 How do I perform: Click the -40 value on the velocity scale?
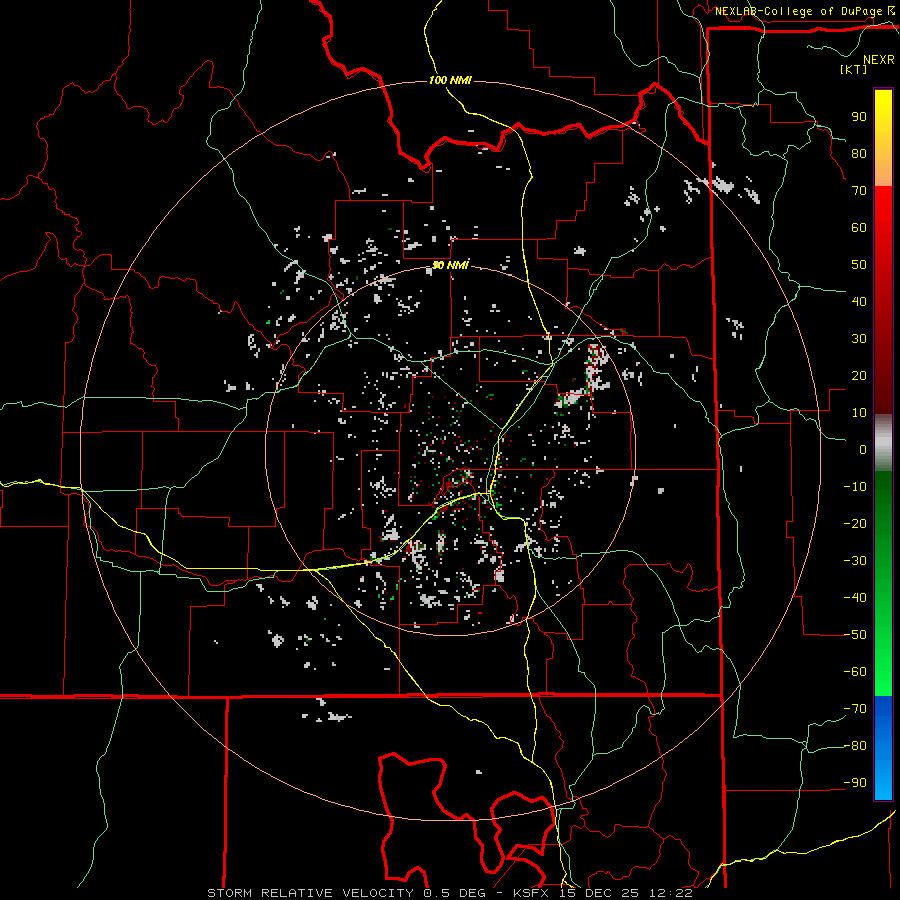pyautogui.click(x=855, y=598)
